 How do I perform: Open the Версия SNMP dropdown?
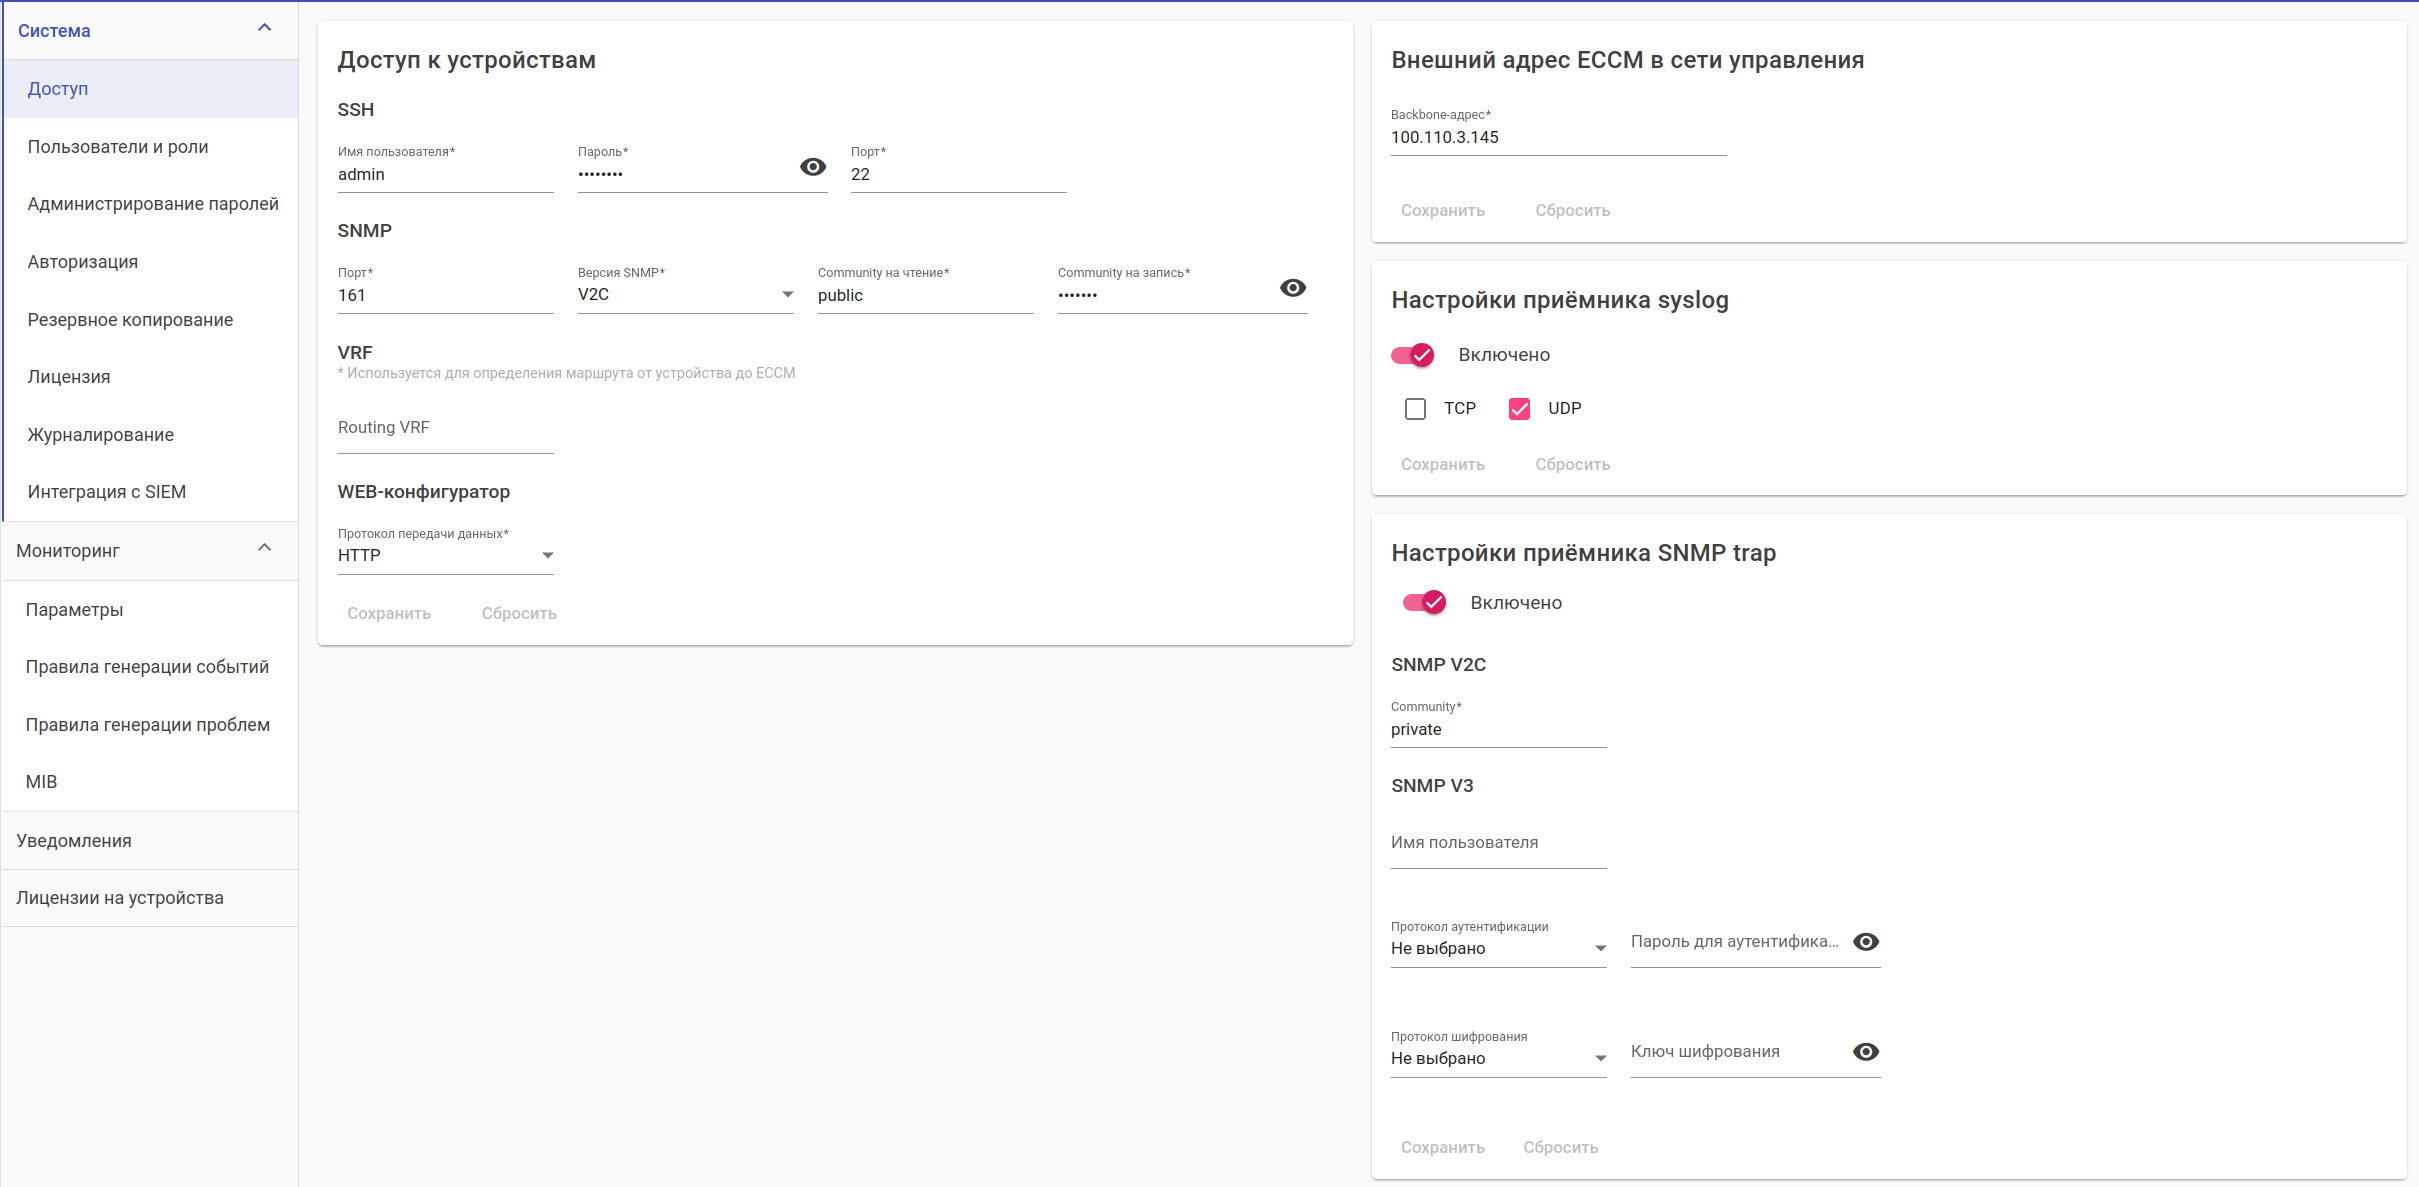pos(685,295)
